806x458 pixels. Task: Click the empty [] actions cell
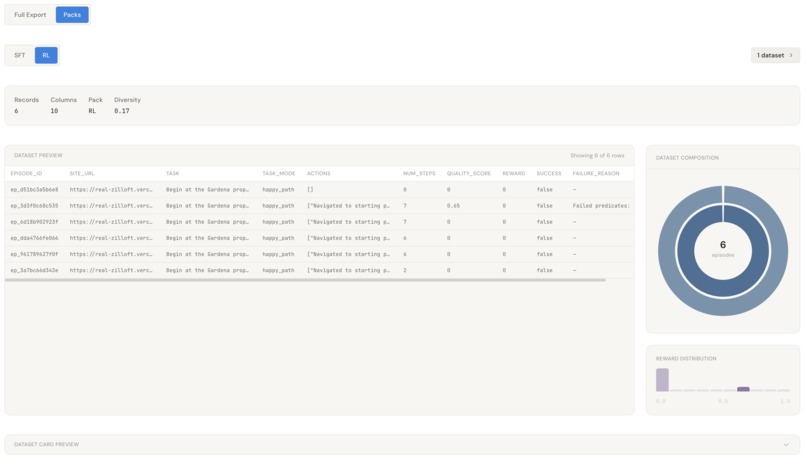click(310, 190)
